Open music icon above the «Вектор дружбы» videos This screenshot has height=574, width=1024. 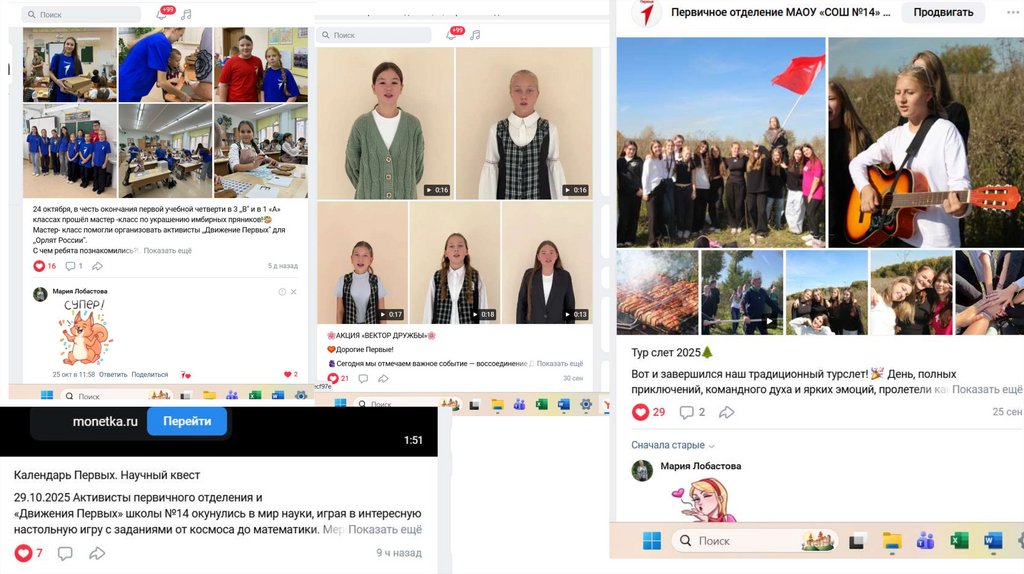(x=475, y=35)
